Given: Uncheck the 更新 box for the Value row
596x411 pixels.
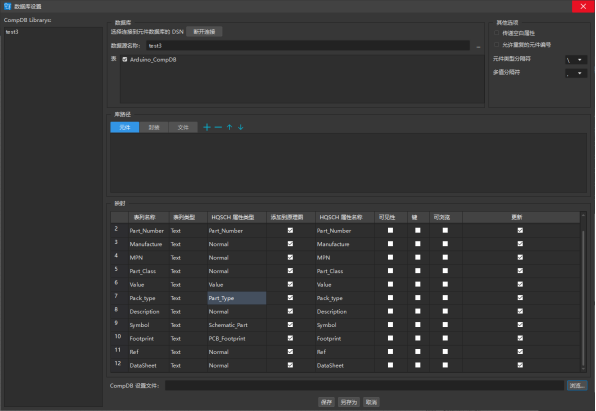Looking at the screenshot, I should coord(520,284).
